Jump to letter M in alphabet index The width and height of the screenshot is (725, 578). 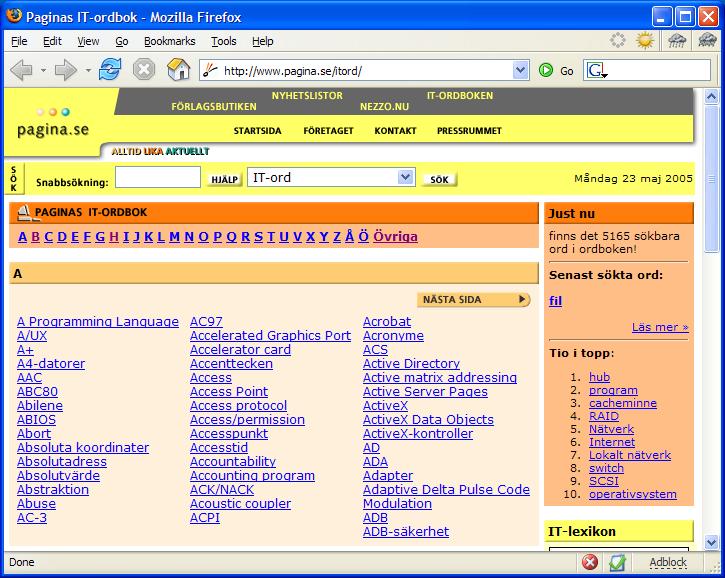pyautogui.click(x=174, y=237)
